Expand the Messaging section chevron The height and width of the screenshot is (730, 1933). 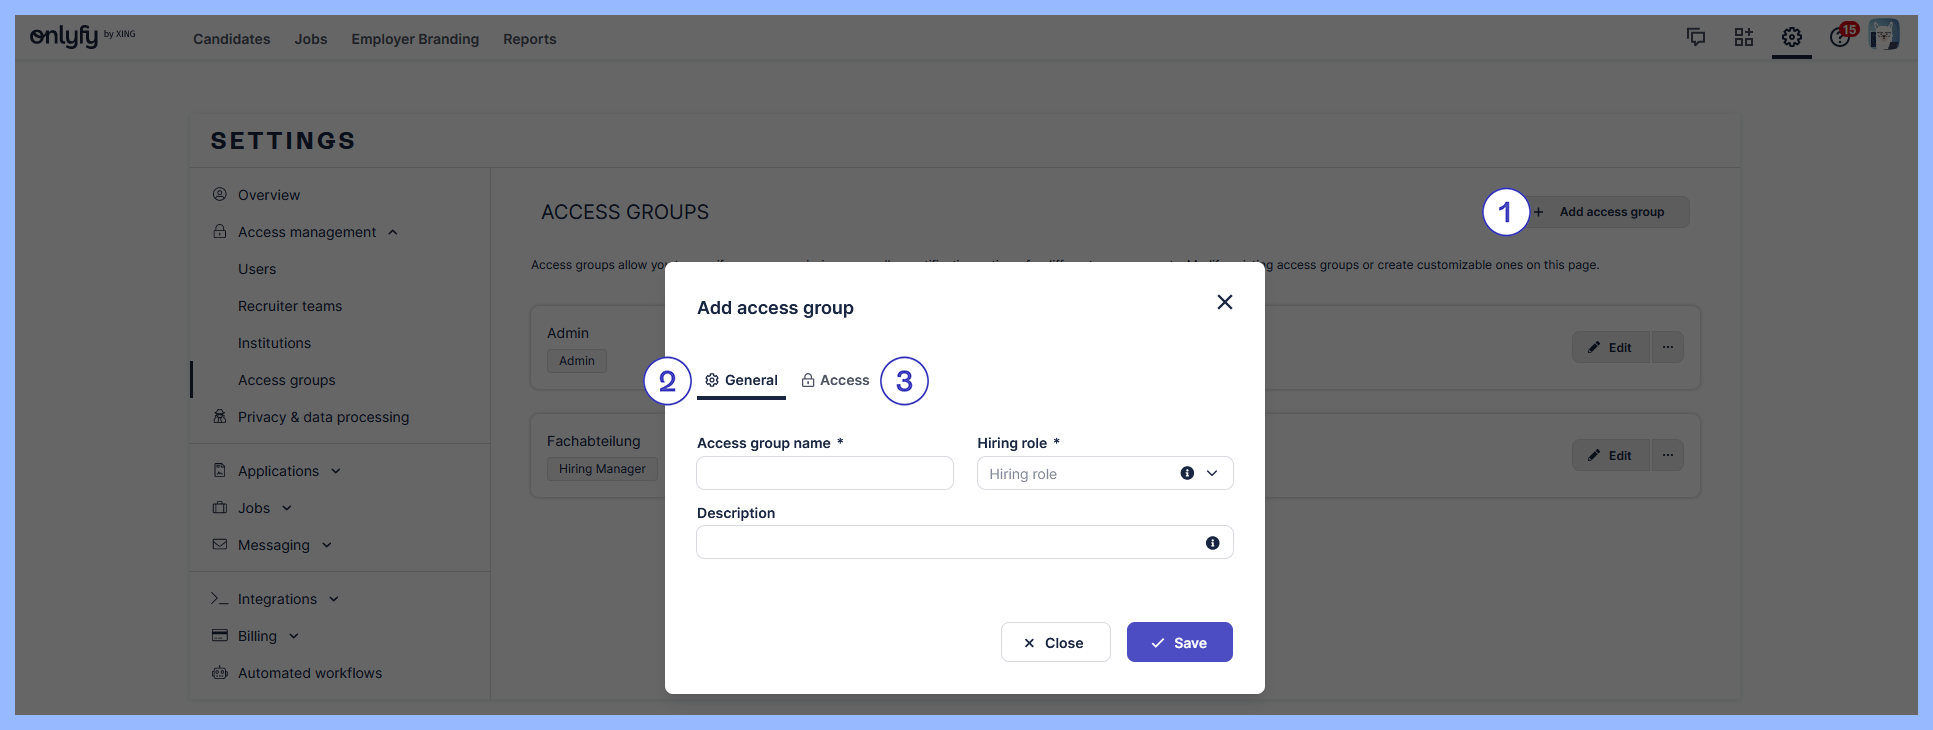(327, 545)
